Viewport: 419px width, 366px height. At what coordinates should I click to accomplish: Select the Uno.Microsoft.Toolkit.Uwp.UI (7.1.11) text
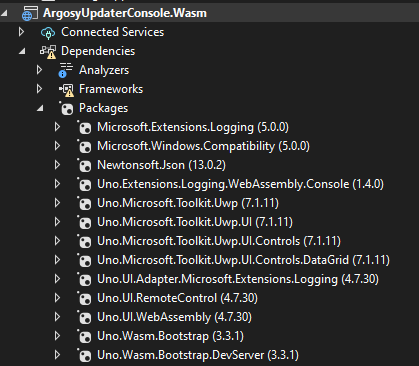tap(195, 222)
